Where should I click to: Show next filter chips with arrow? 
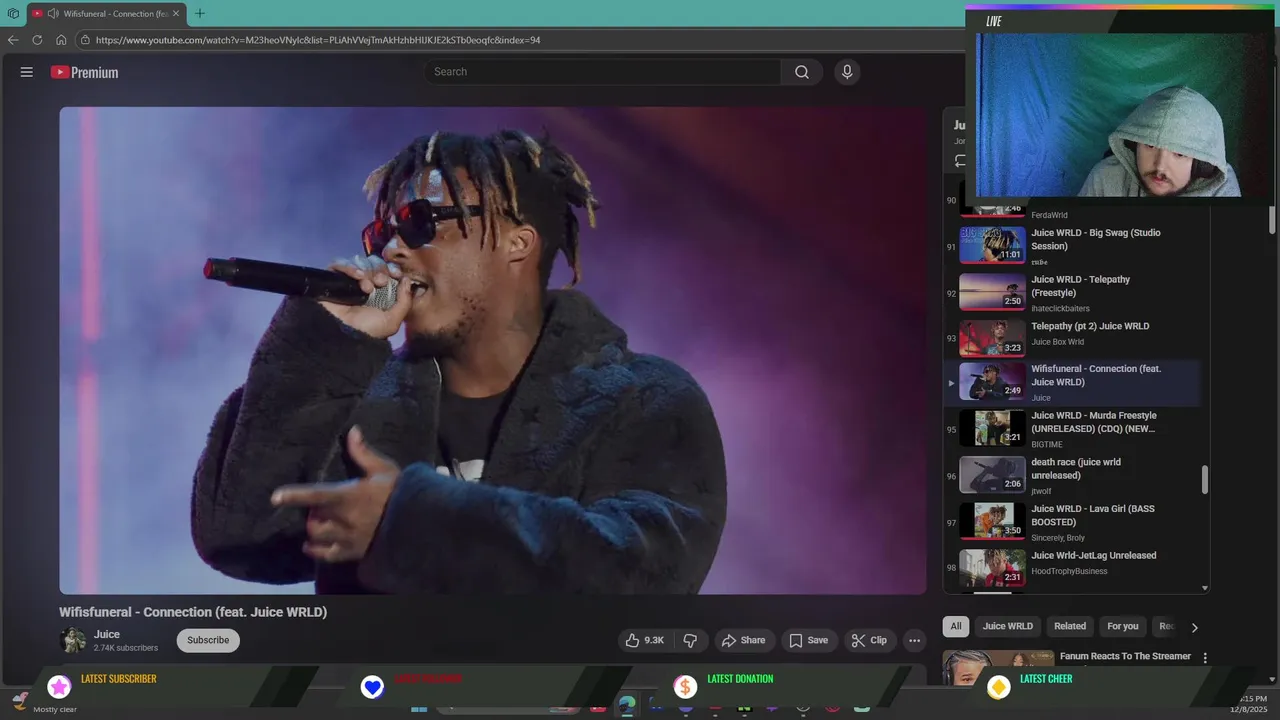point(1194,627)
